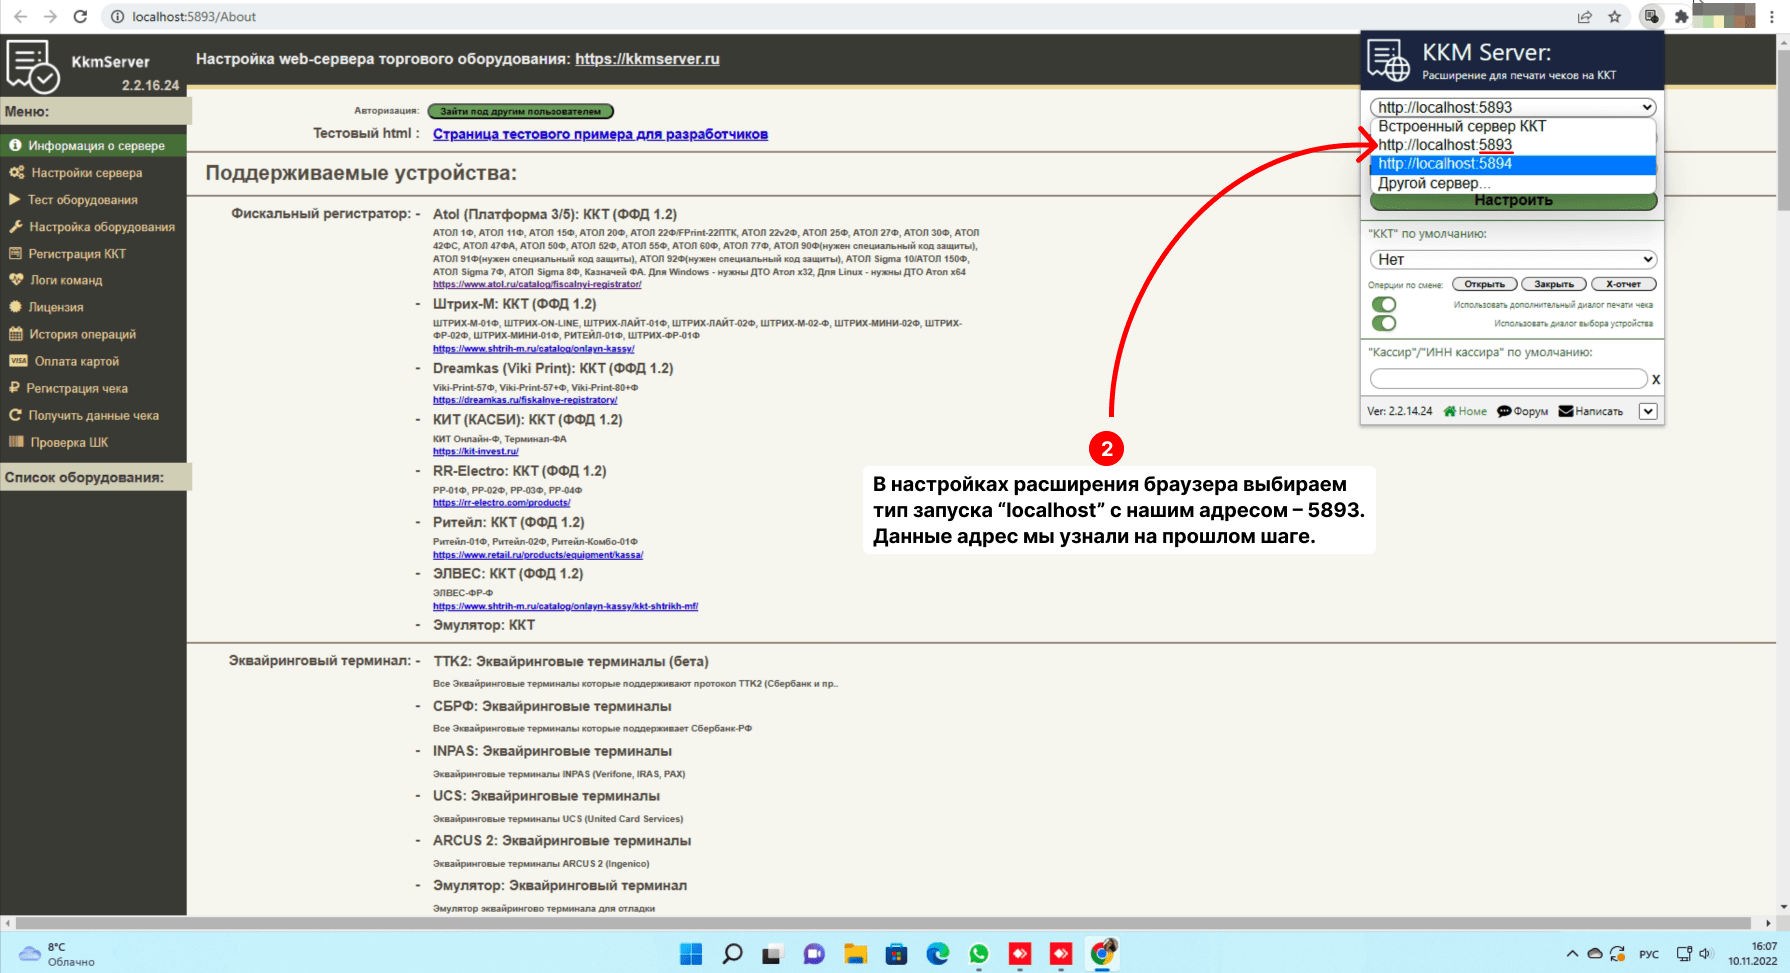Choose http://localhost:5894 in the dropdown list
This screenshot has width=1790, height=973.
1513,164
